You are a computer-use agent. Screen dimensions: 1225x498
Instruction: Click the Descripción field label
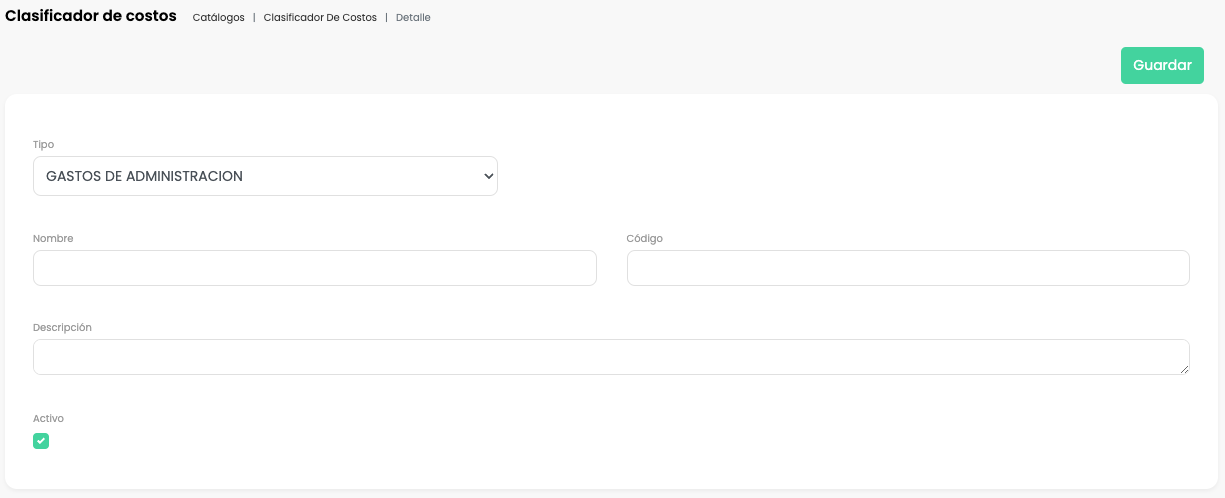point(62,328)
